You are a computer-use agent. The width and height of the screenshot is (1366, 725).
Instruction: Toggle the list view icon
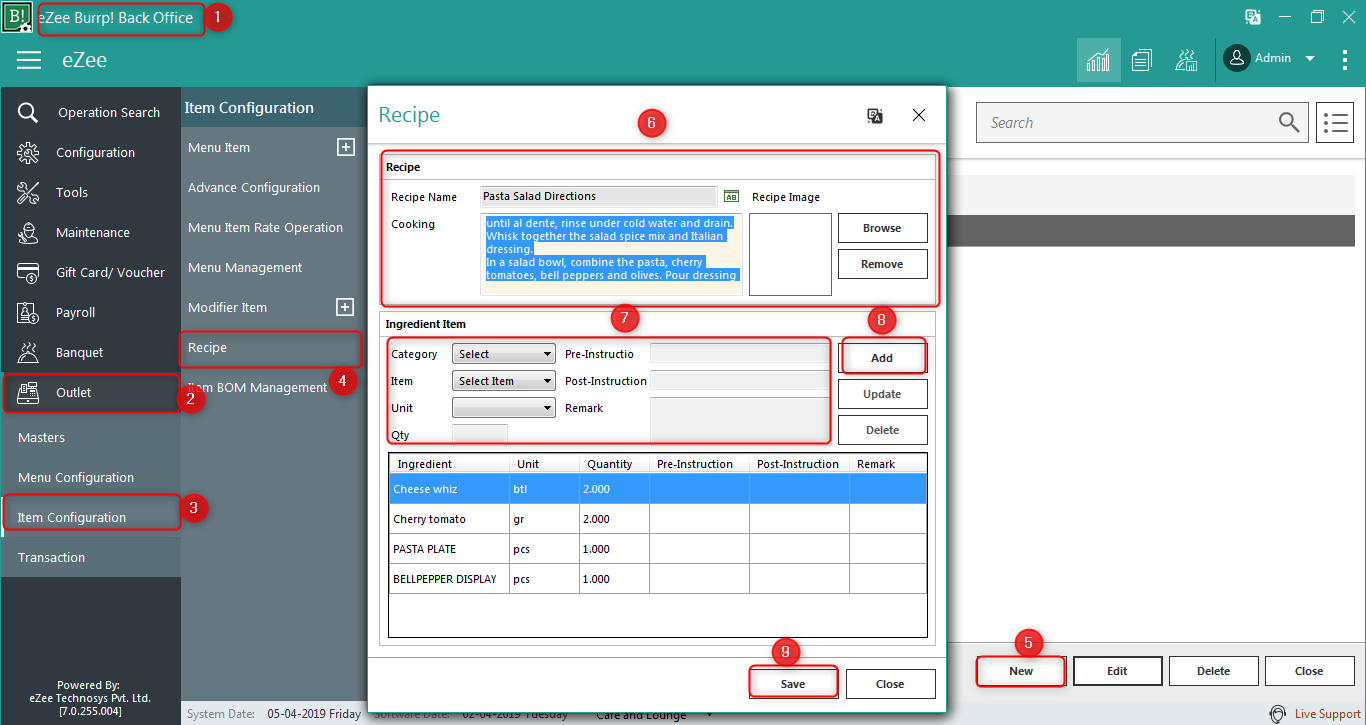[x=1335, y=123]
